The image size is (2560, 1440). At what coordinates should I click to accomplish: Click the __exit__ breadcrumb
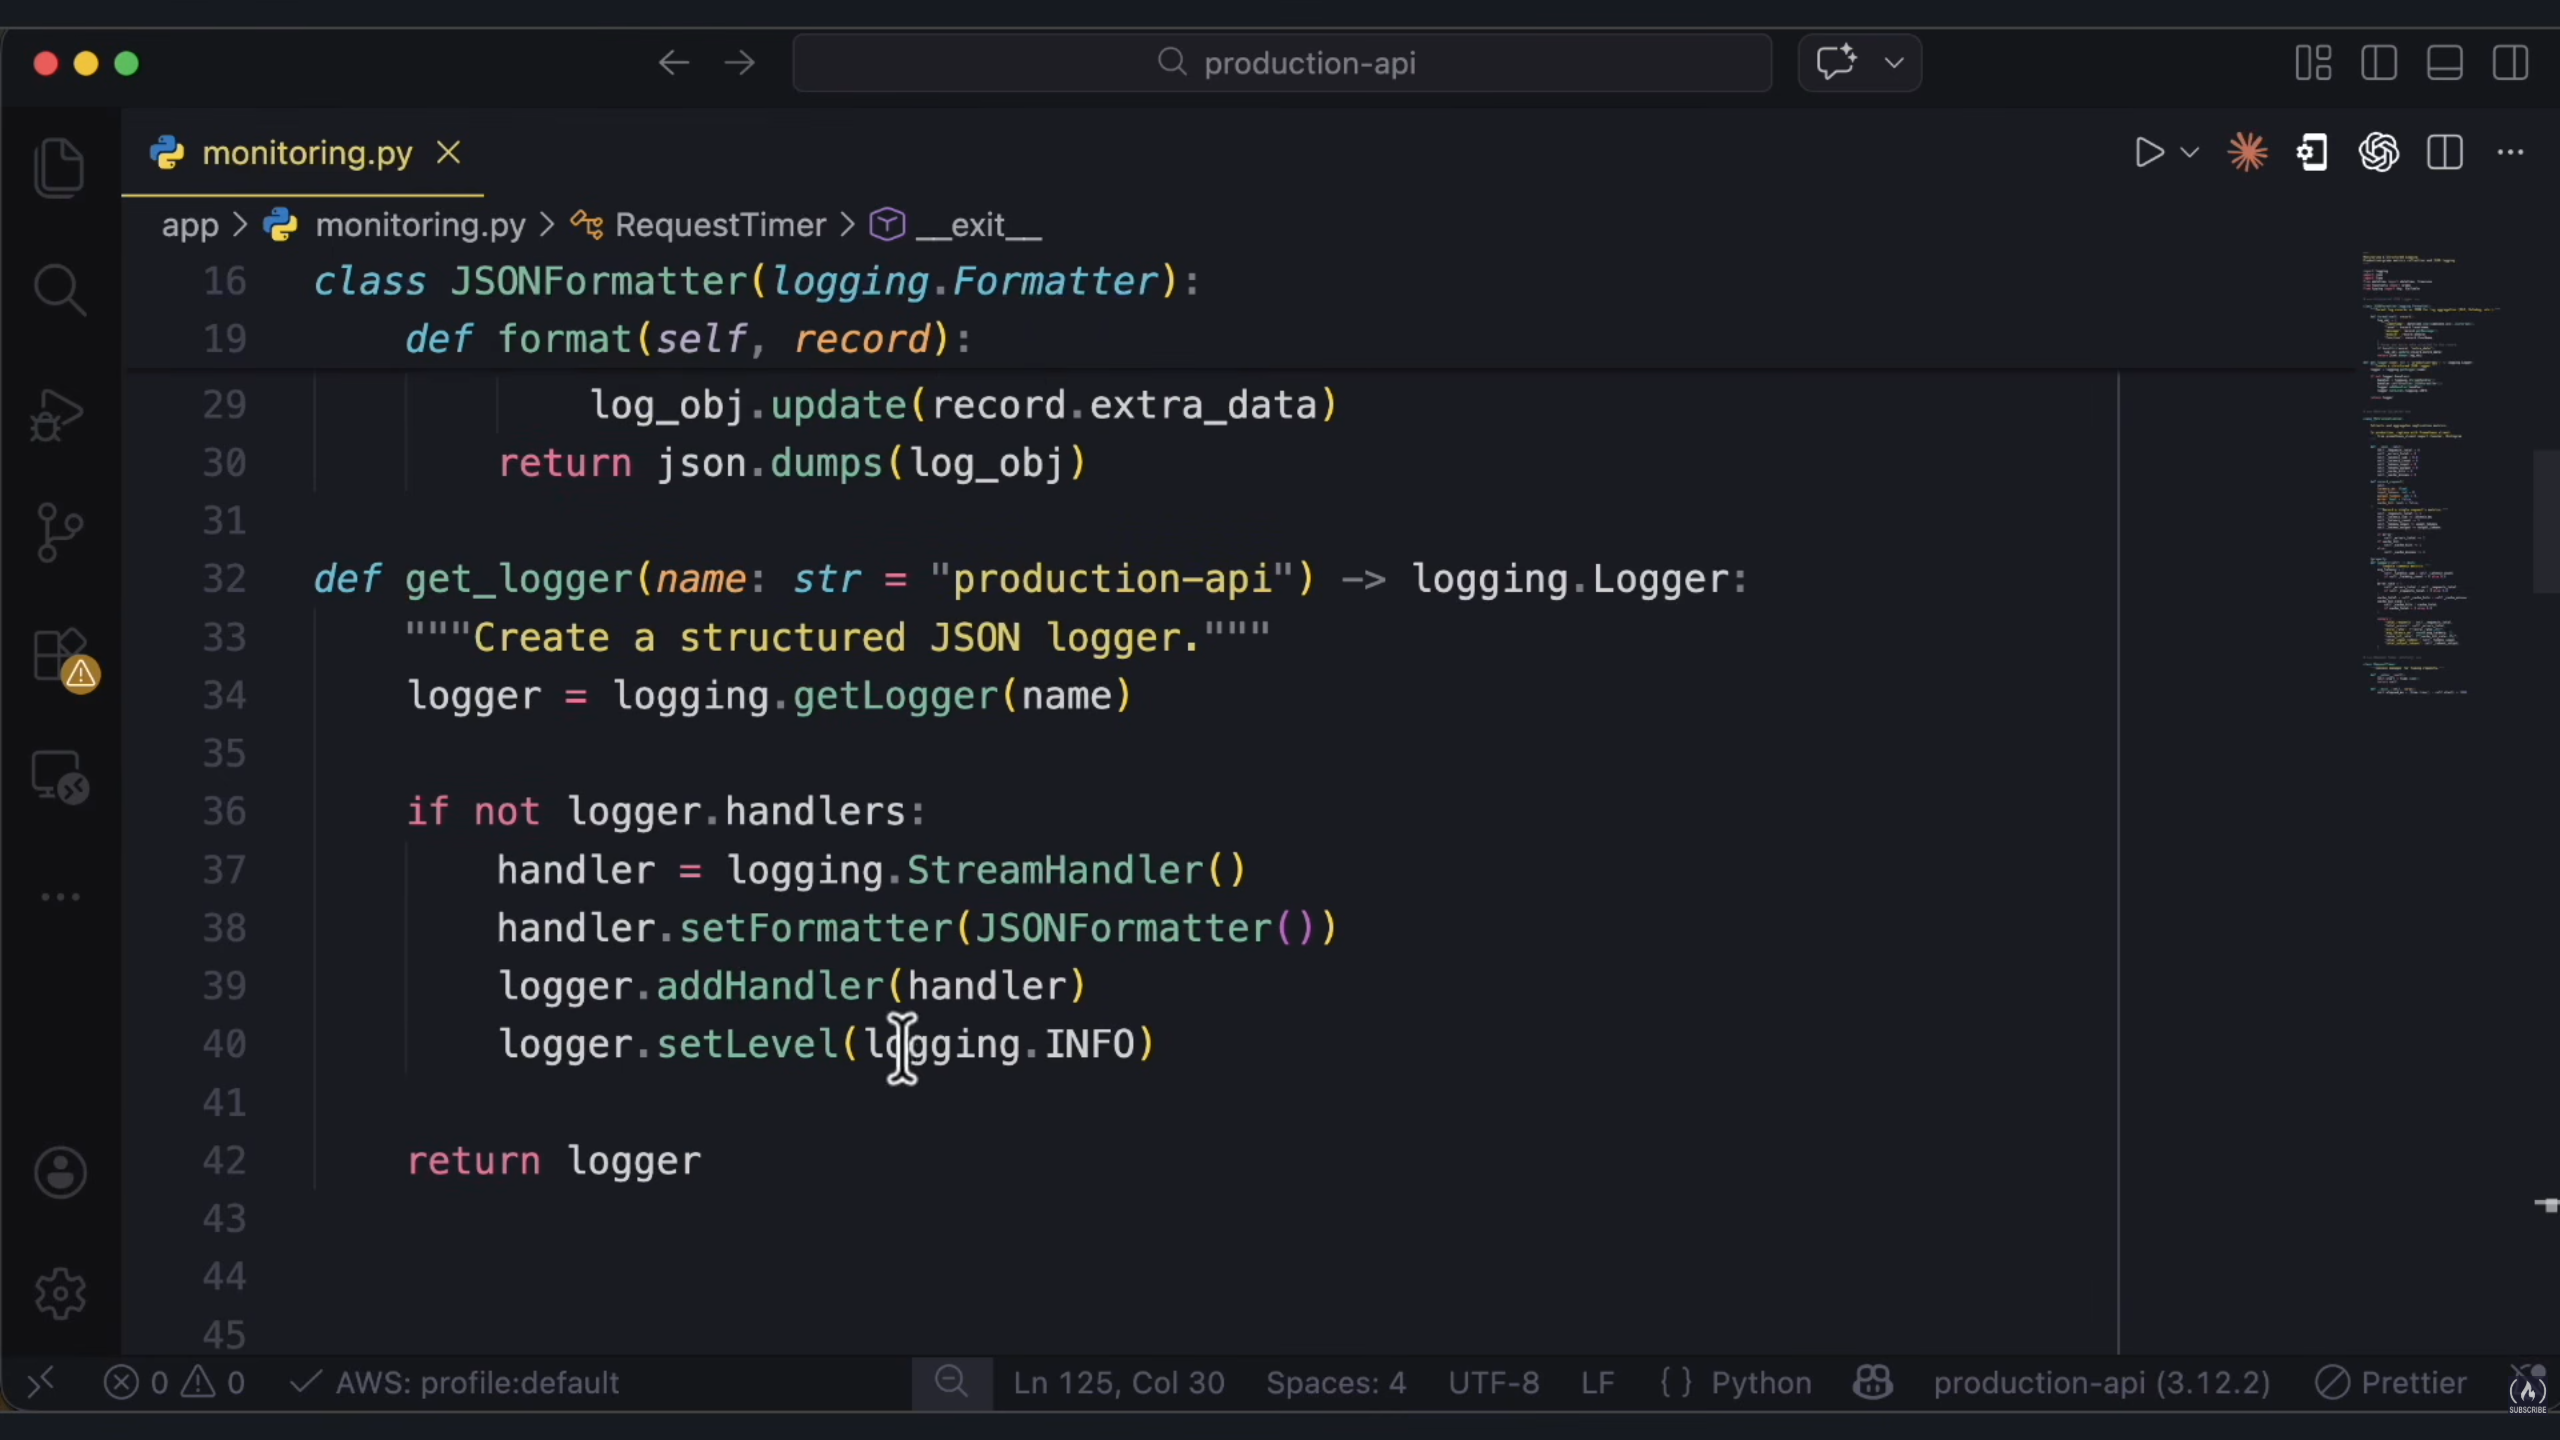pos(978,225)
